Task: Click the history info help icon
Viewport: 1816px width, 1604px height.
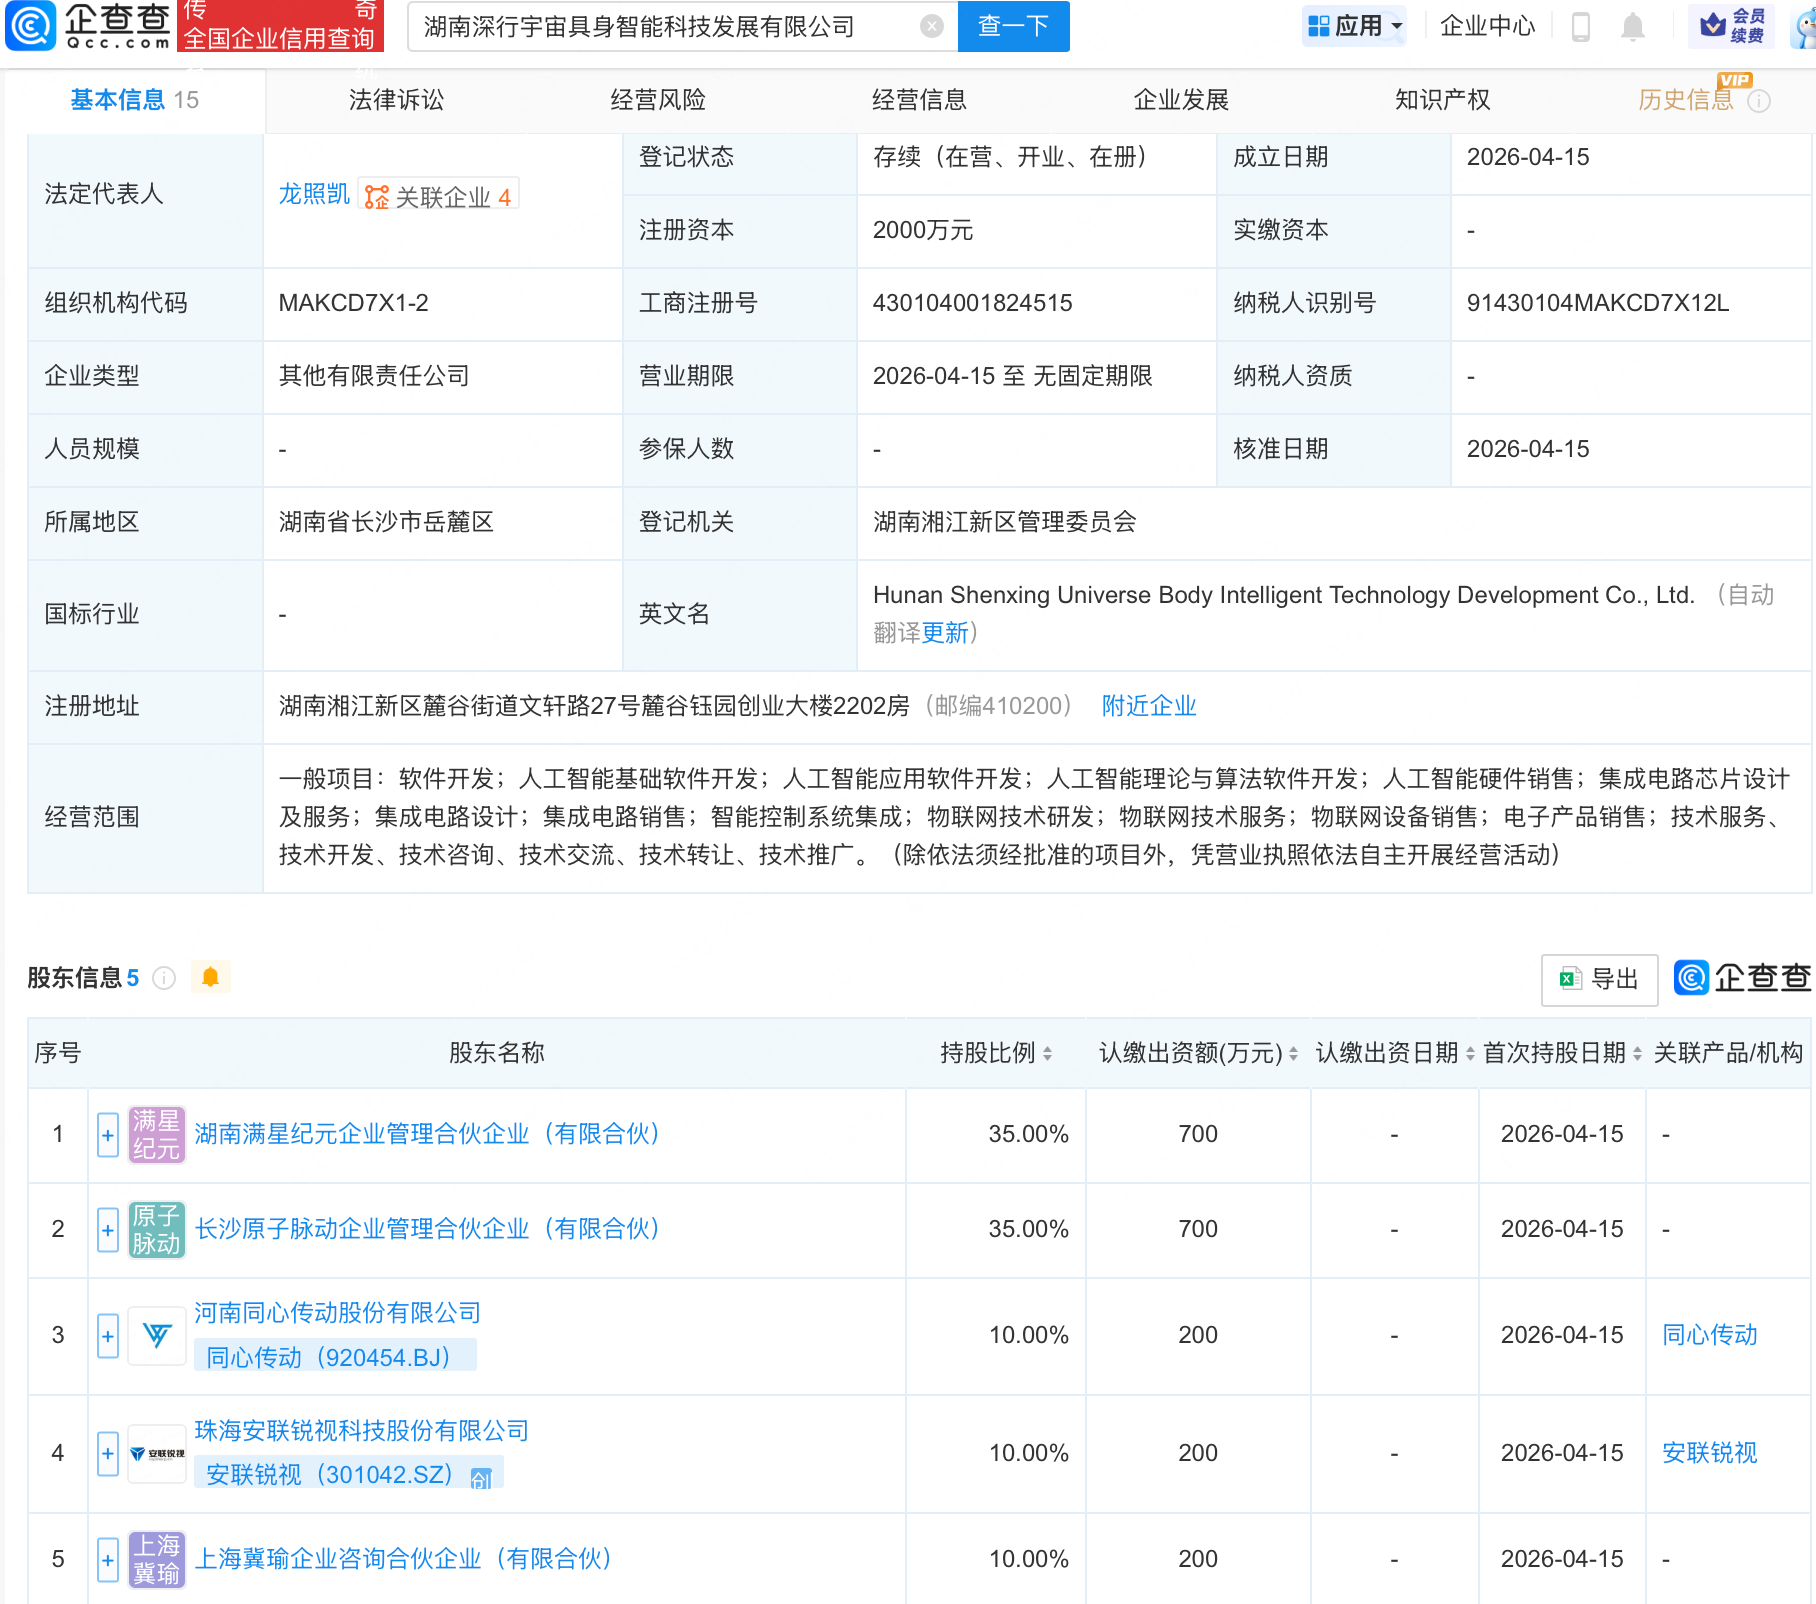Action: coord(1759,101)
